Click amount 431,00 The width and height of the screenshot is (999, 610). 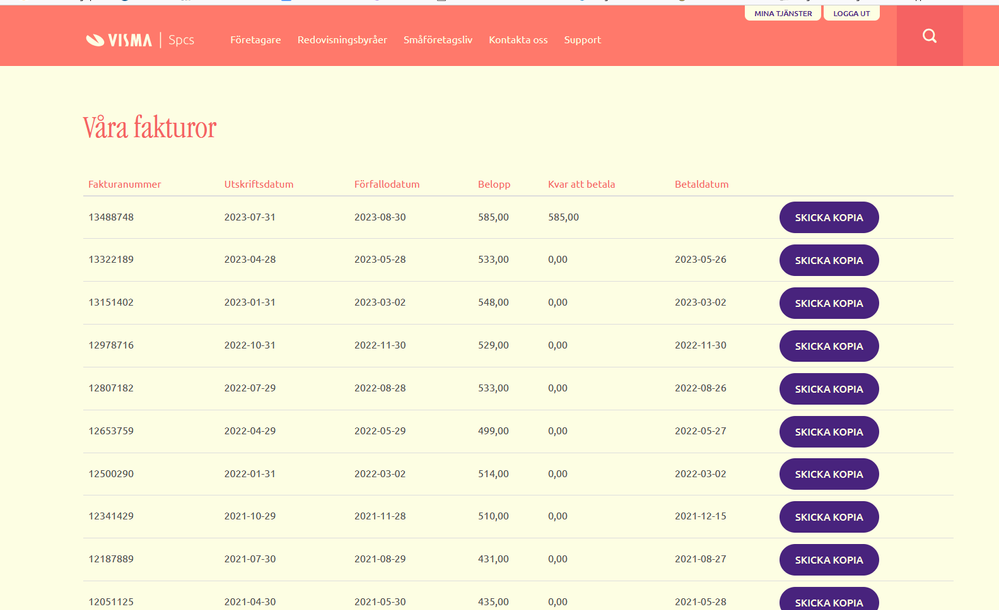[493, 559]
